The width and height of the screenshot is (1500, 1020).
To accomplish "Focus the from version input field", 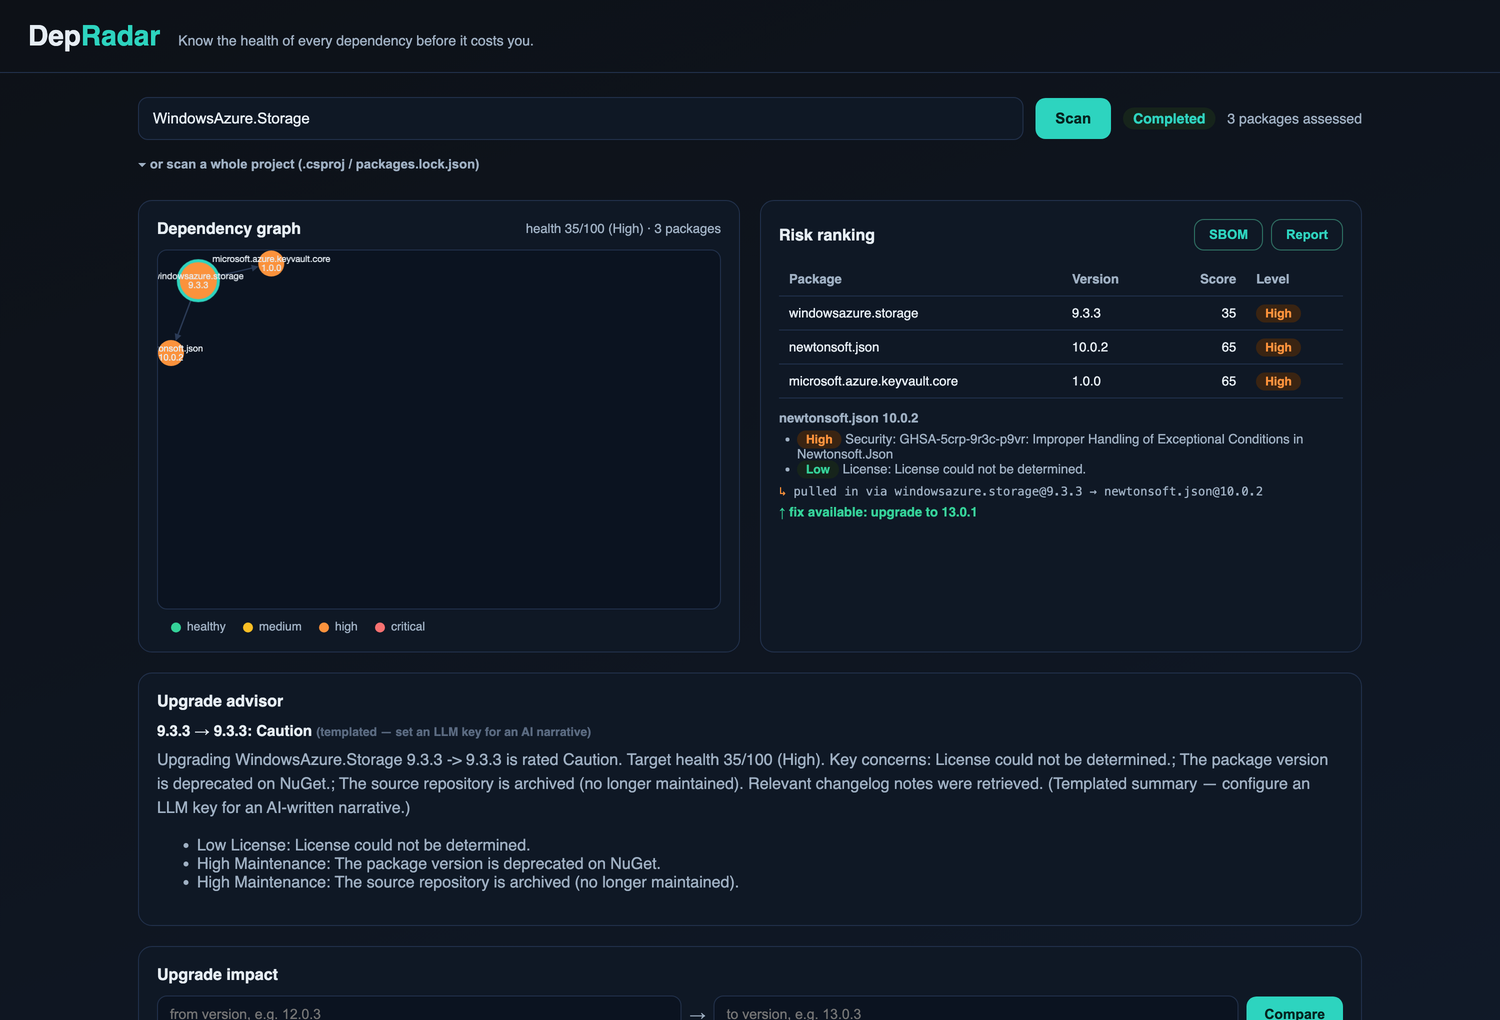I will click(x=419, y=1008).
